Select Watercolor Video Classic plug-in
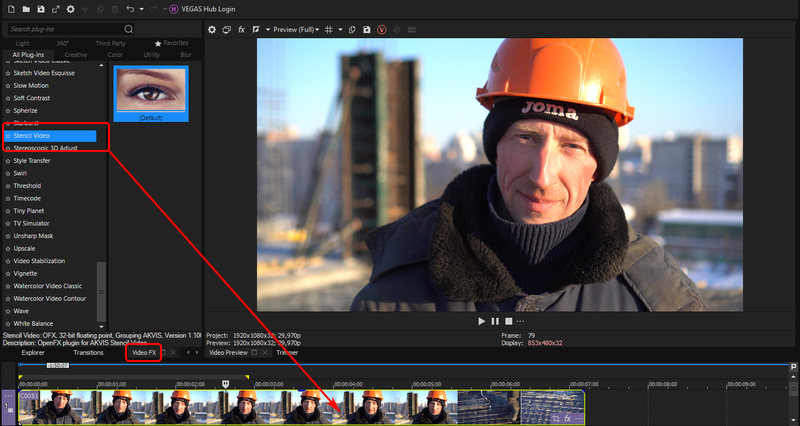The width and height of the screenshot is (800, 426). (47, 286)
